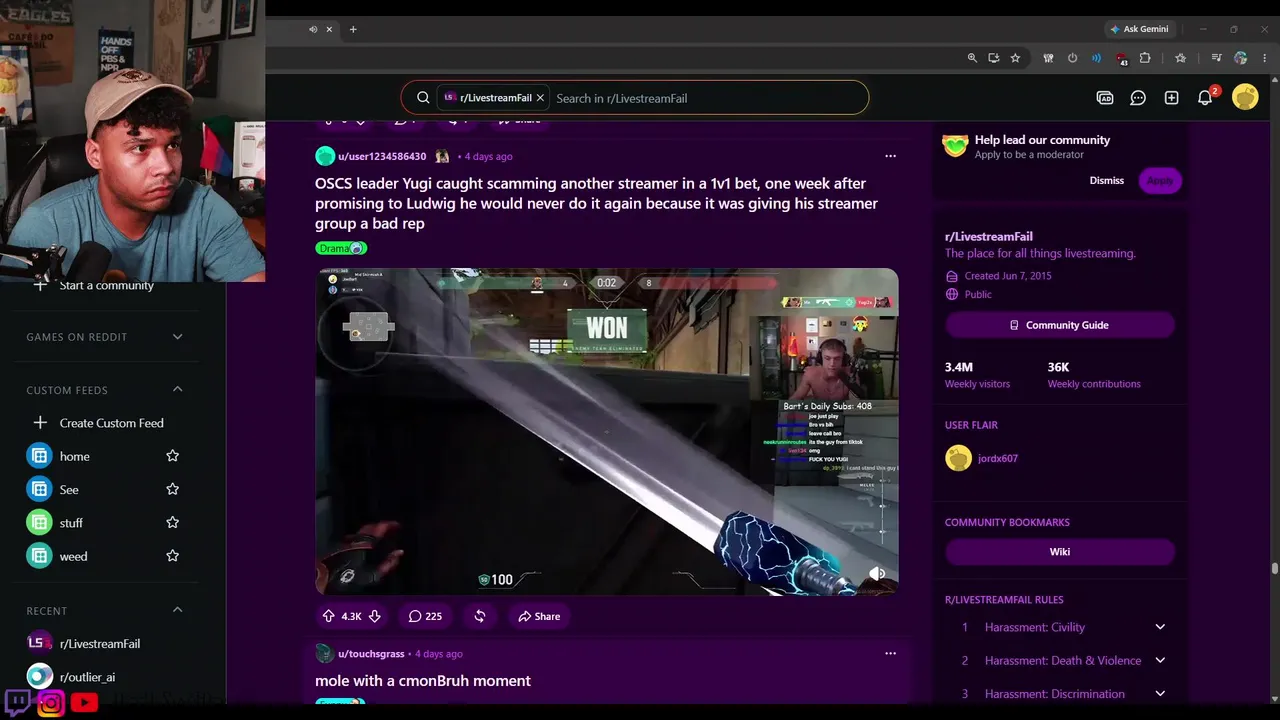
Task: Upvote the post with 4.3K votes
Action: [x=328, y=616]
